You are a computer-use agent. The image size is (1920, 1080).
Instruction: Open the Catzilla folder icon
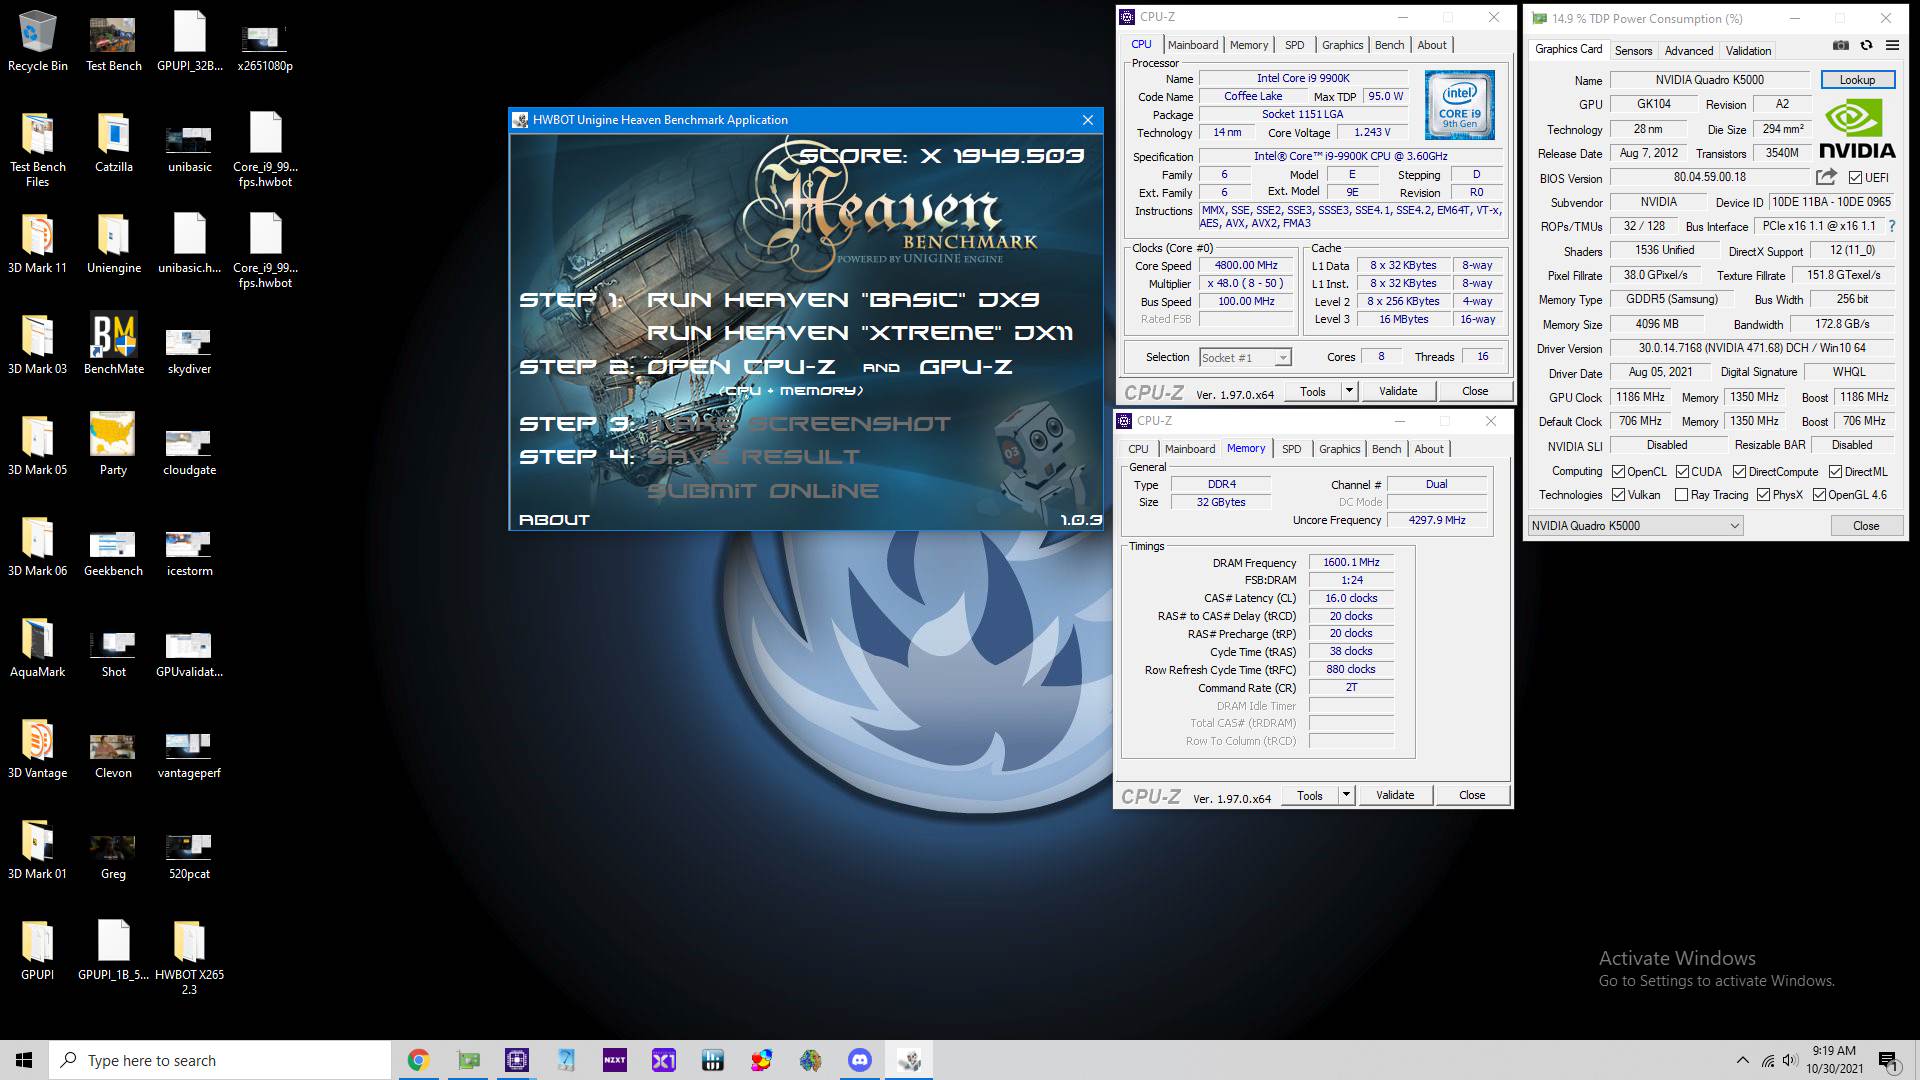[x=113, y=143]
